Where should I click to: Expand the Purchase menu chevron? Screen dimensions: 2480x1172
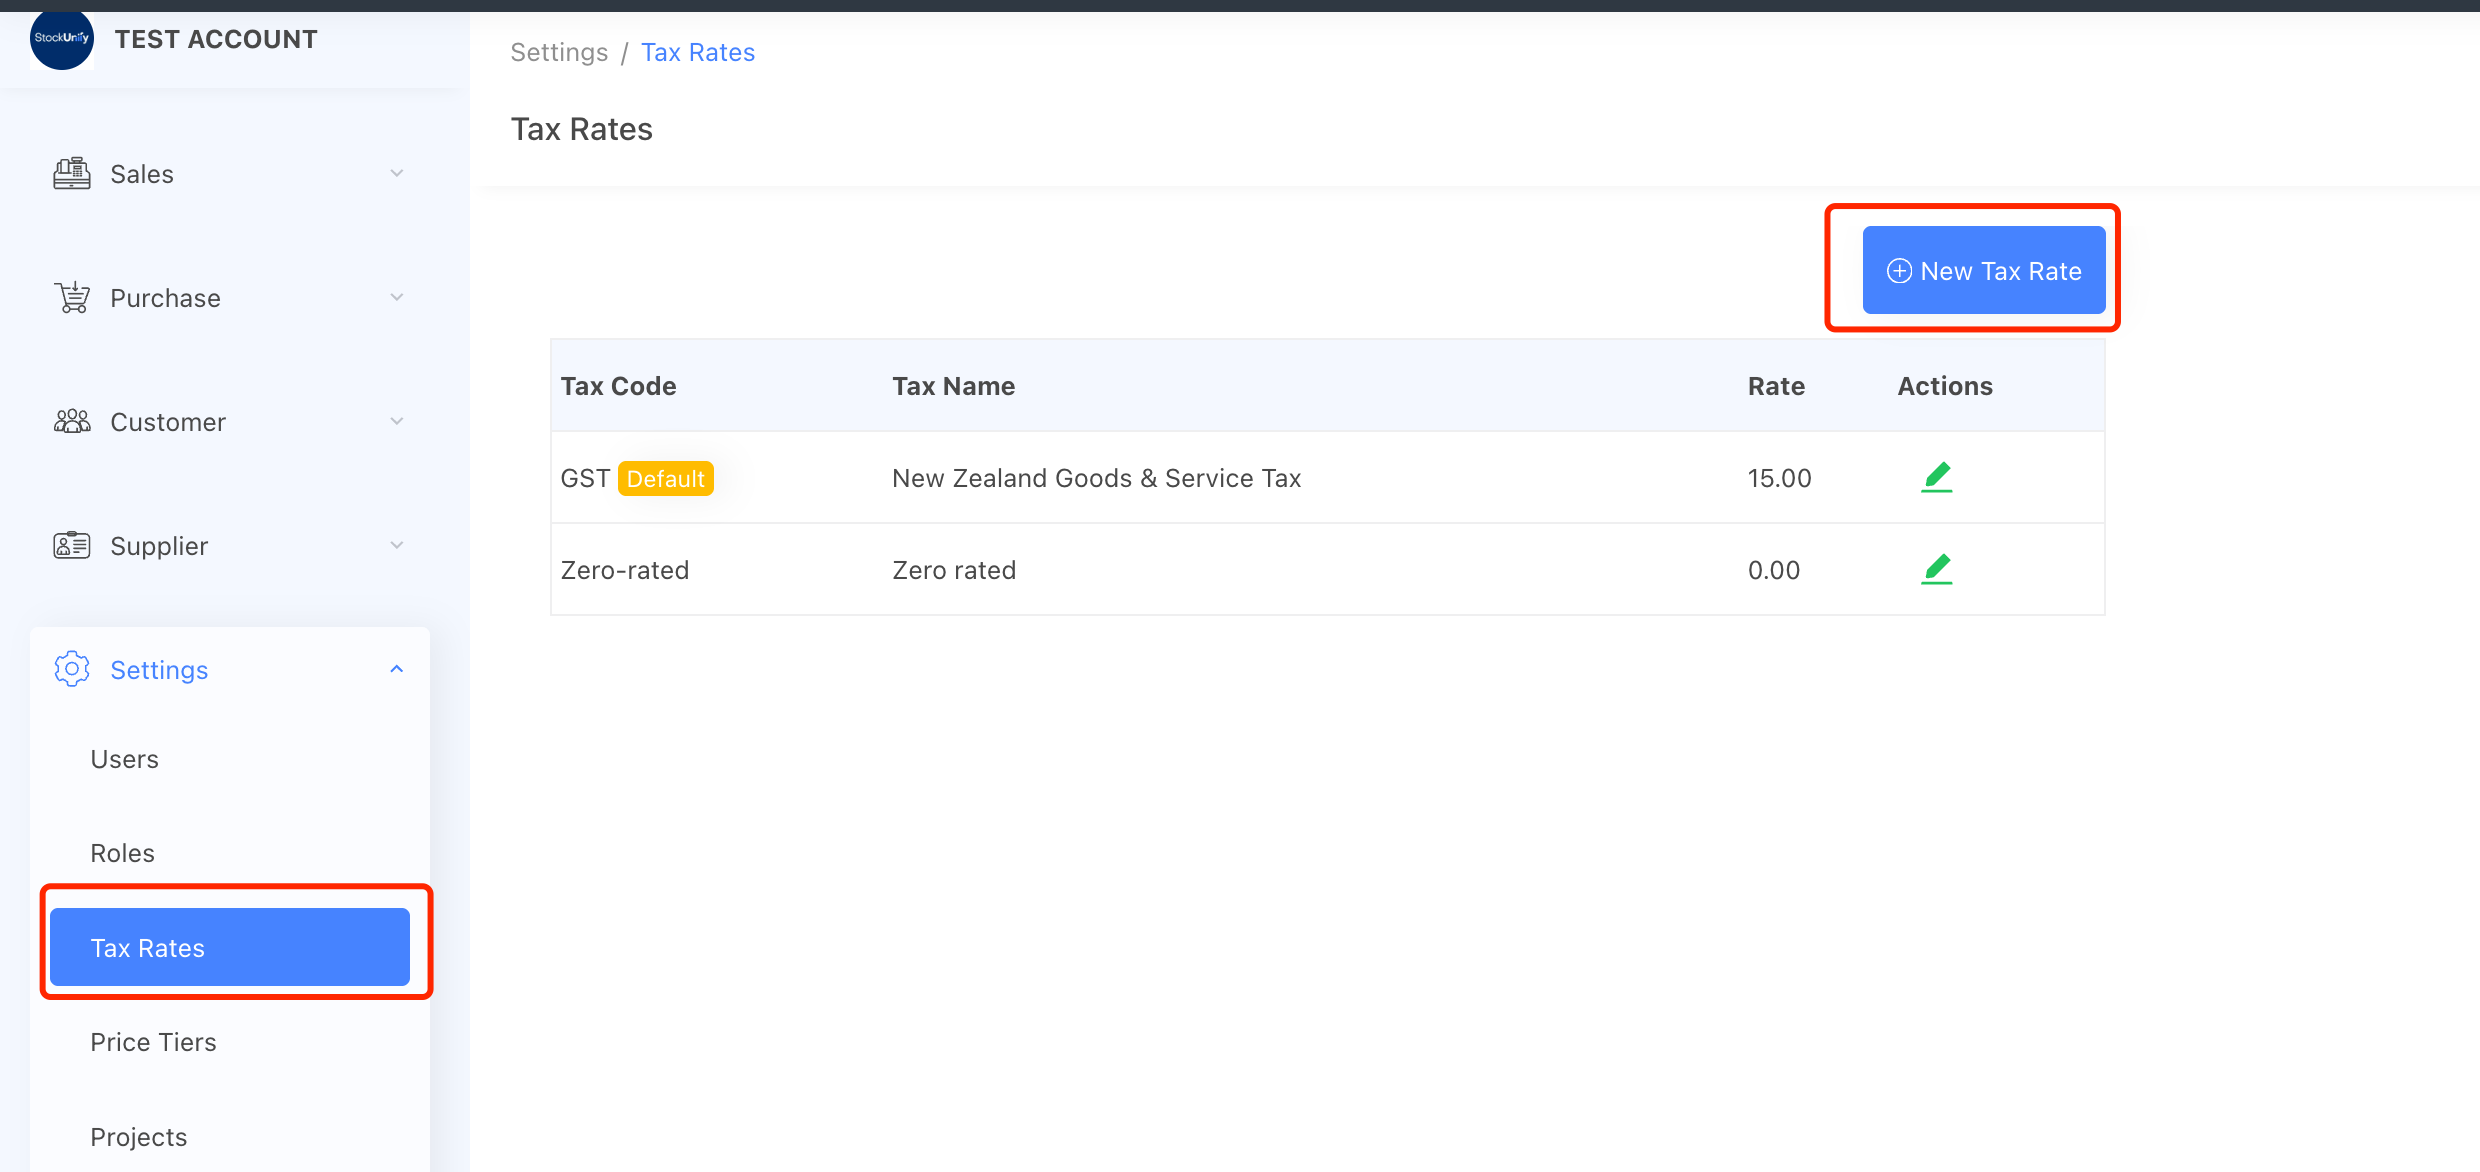[x=397, y=298]
